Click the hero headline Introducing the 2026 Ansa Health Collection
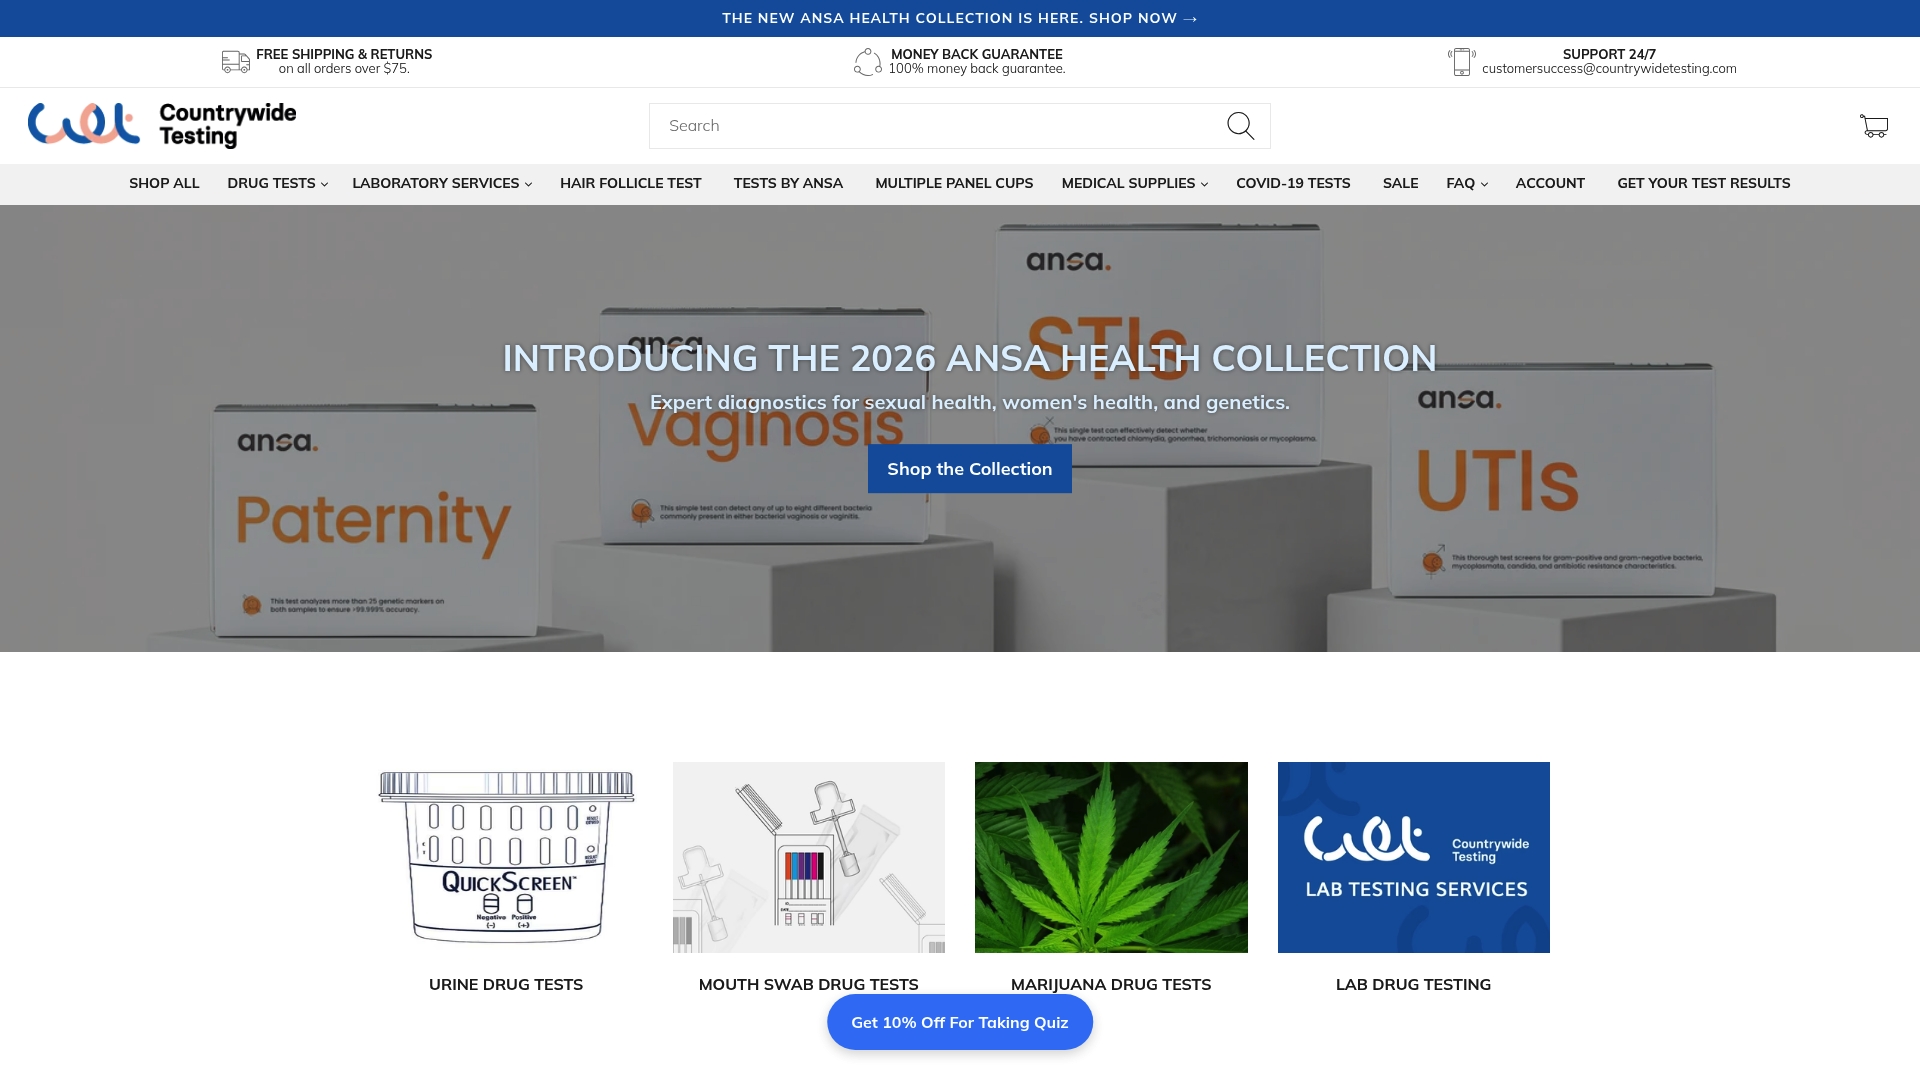1920x1080 pixels. (x=969, y=358)
